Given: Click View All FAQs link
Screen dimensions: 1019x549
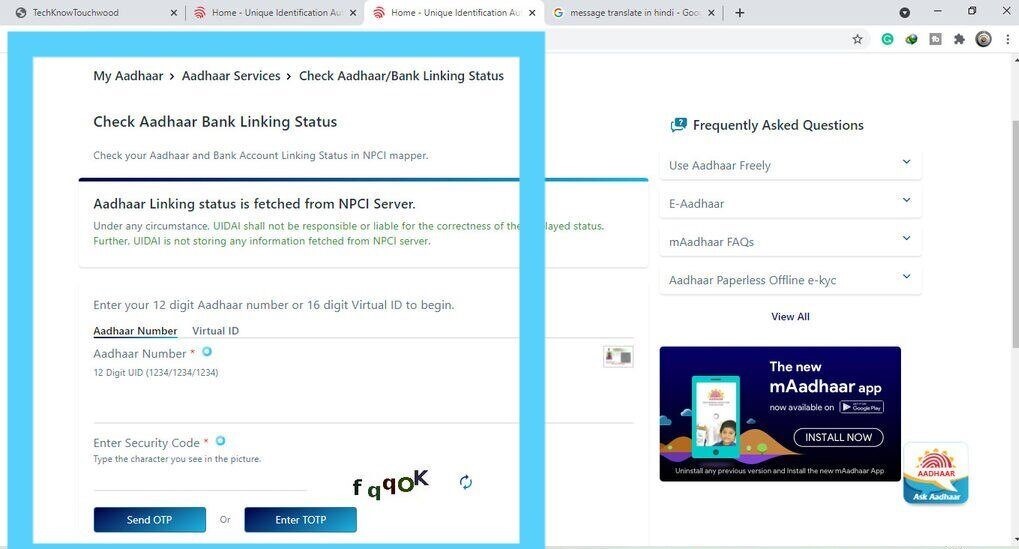Looking at the screenshot, I should click(790, 316).
